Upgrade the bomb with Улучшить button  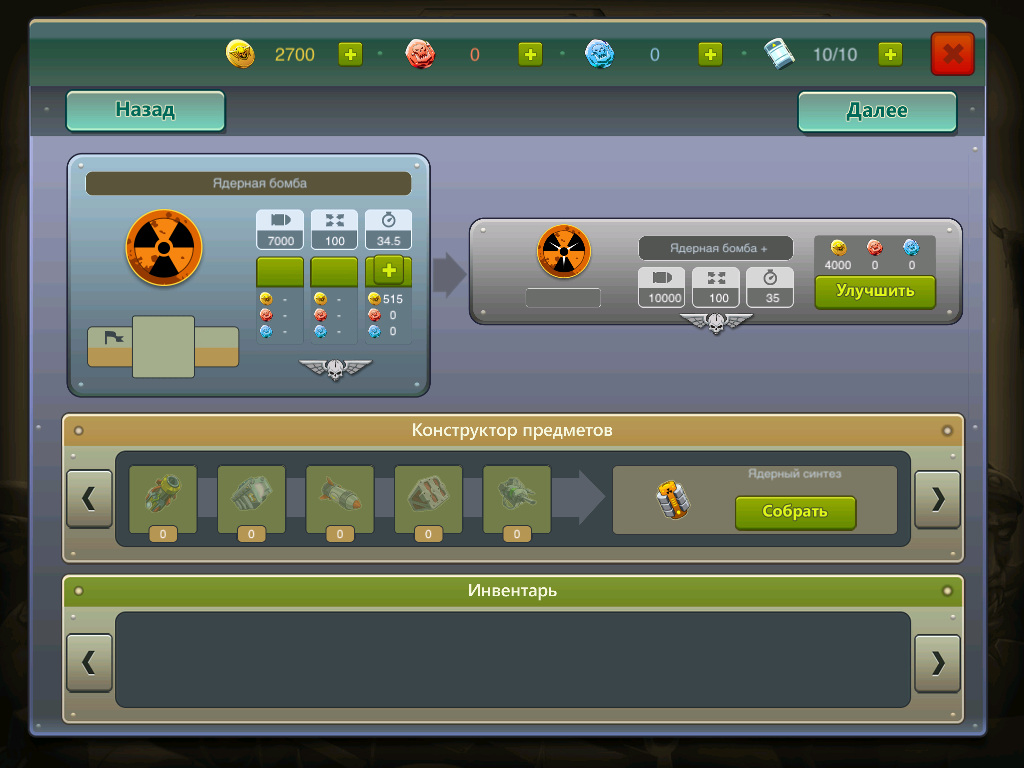coord(875,291)
